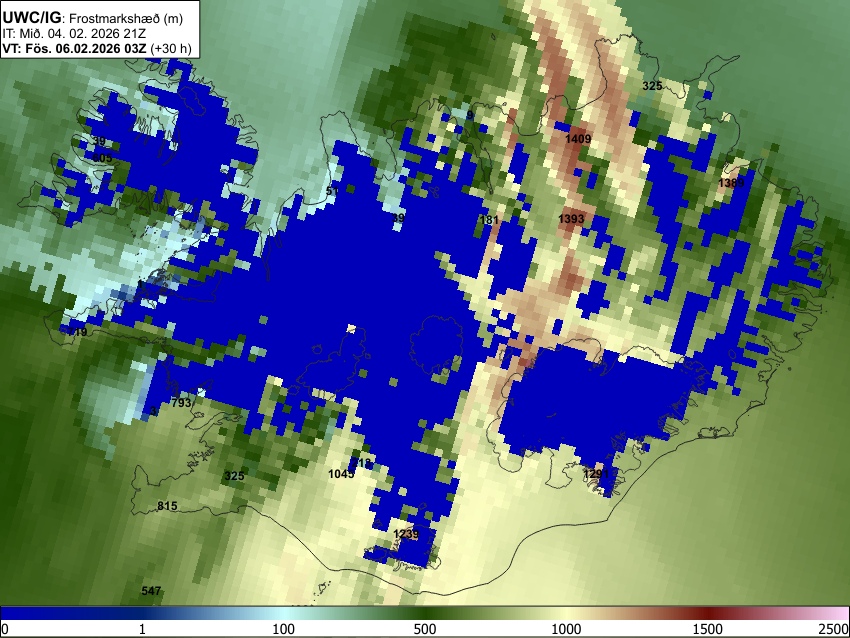Click the map value 1045
850x638 pixels.
coord(341,474)
